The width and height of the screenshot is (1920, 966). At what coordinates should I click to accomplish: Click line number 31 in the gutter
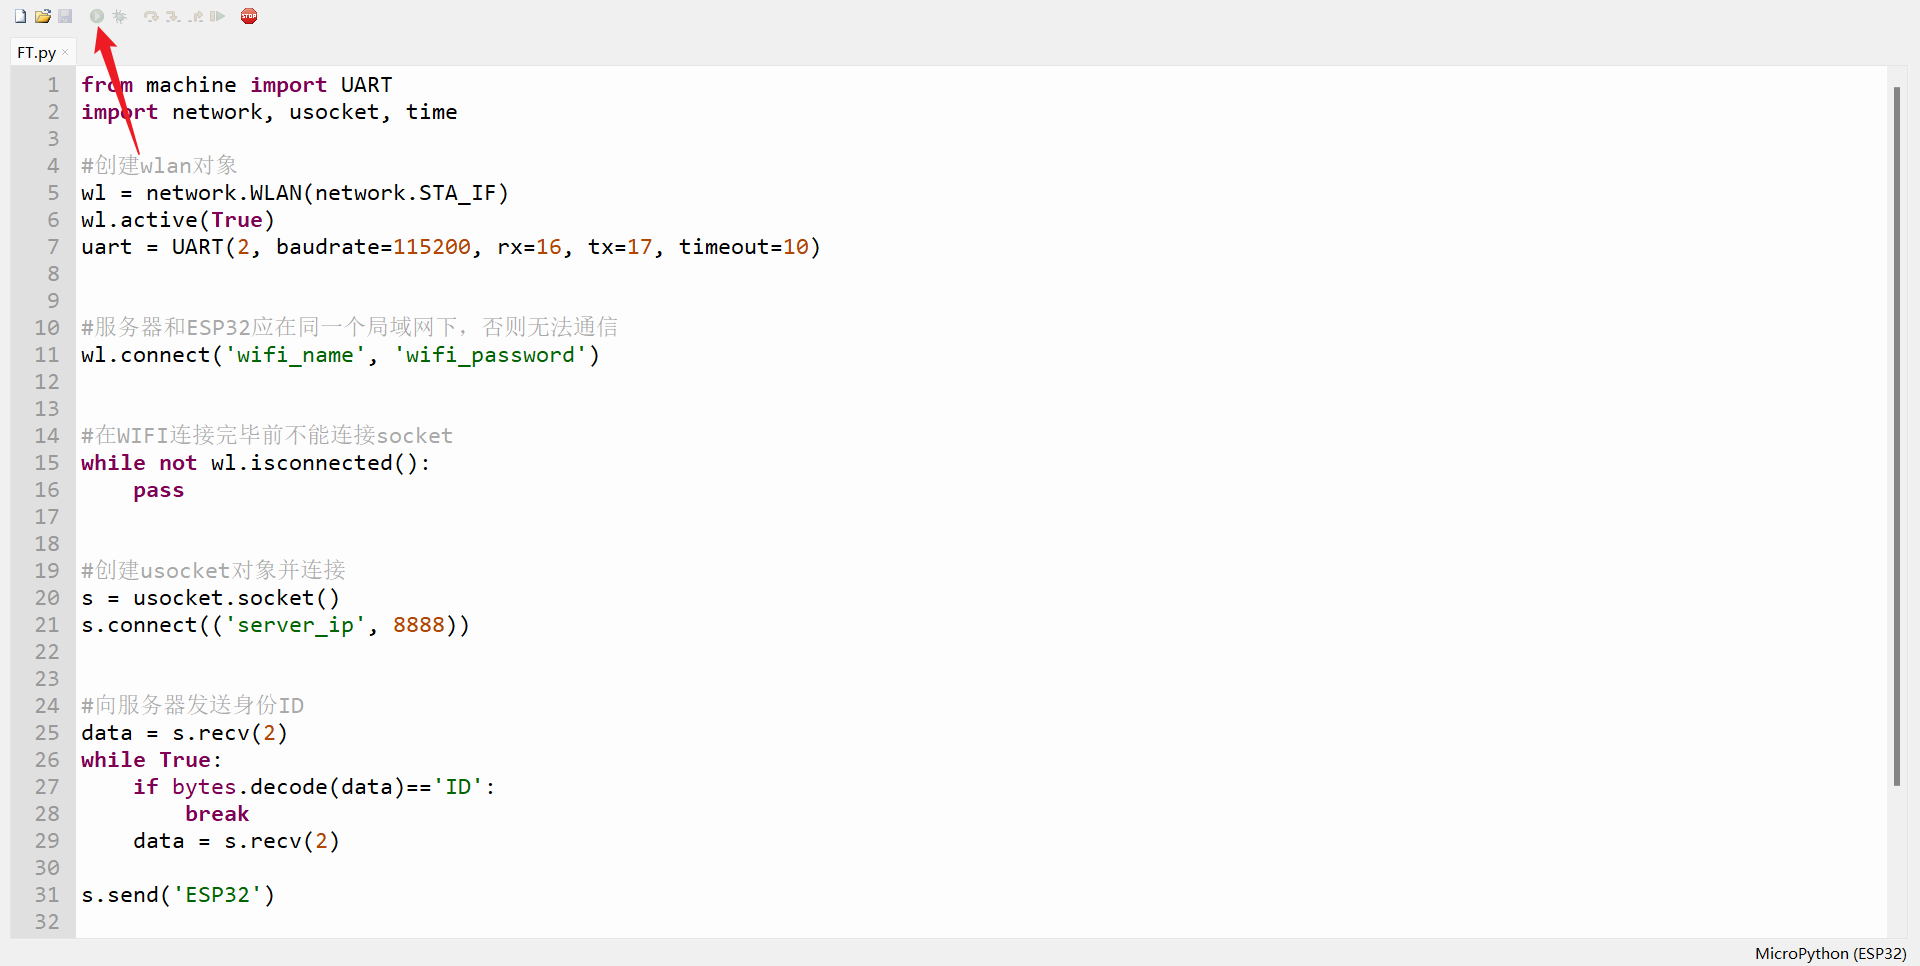tap(47, 895)
